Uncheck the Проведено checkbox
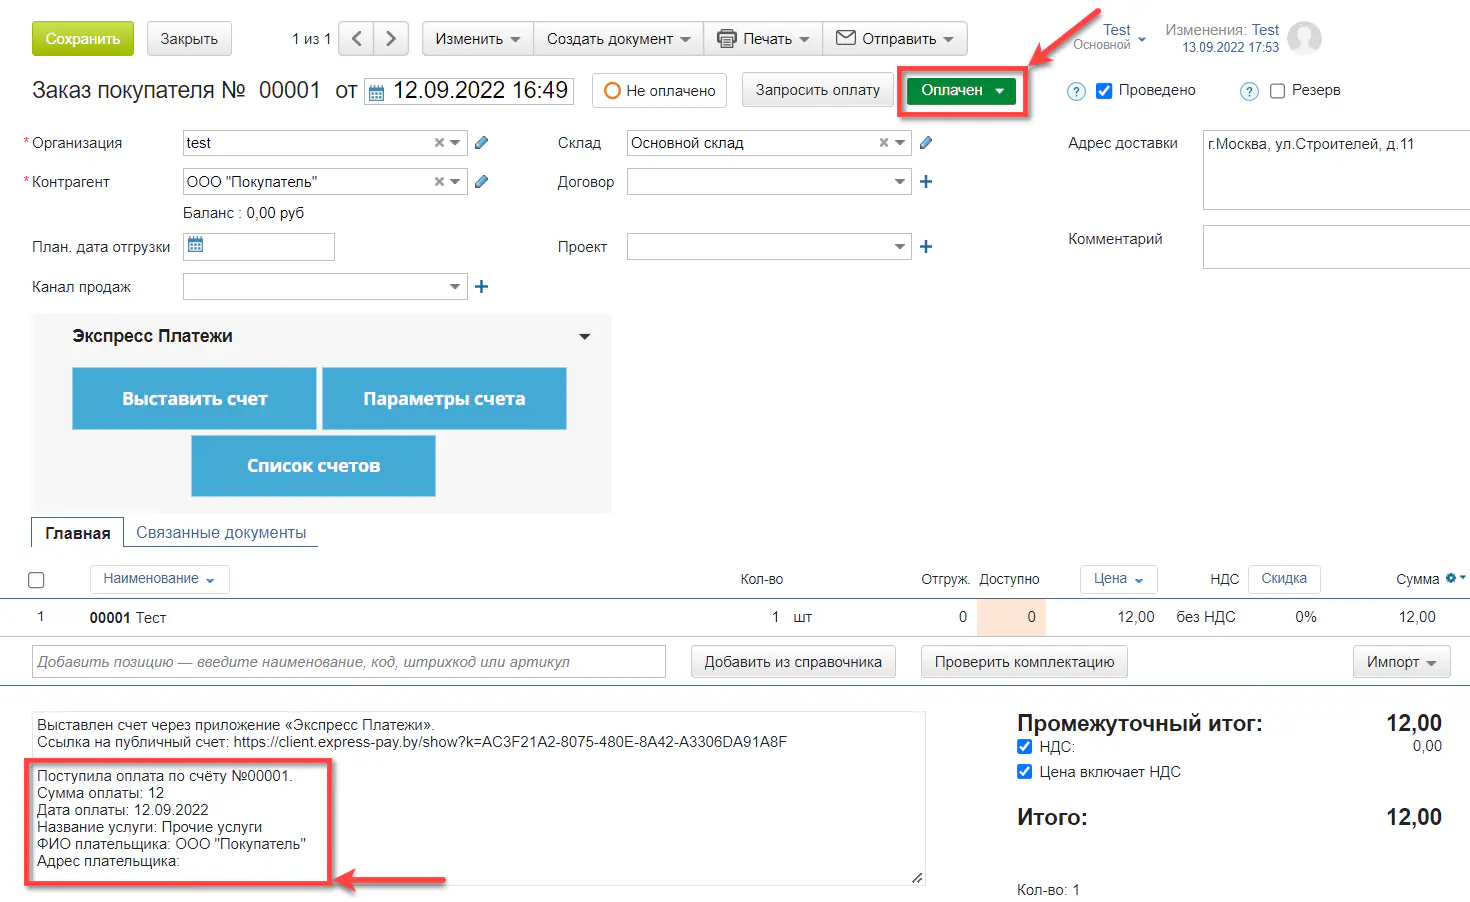This screenshot has height=902, width=1470. coord(1104,91)
